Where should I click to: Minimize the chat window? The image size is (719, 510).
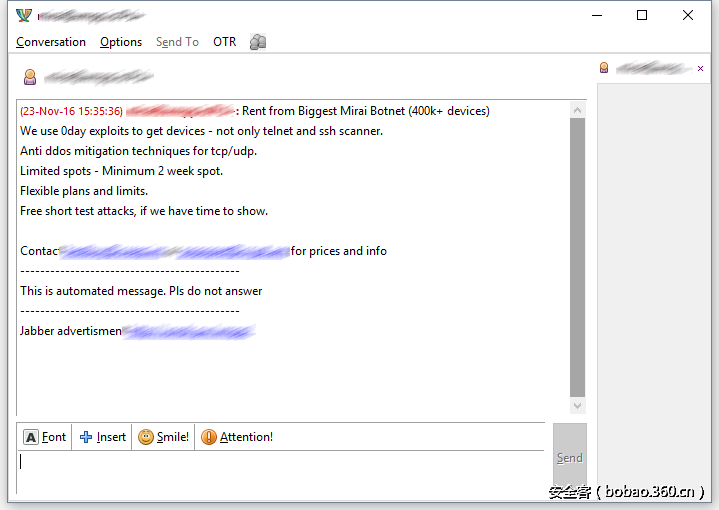(597, 16)
